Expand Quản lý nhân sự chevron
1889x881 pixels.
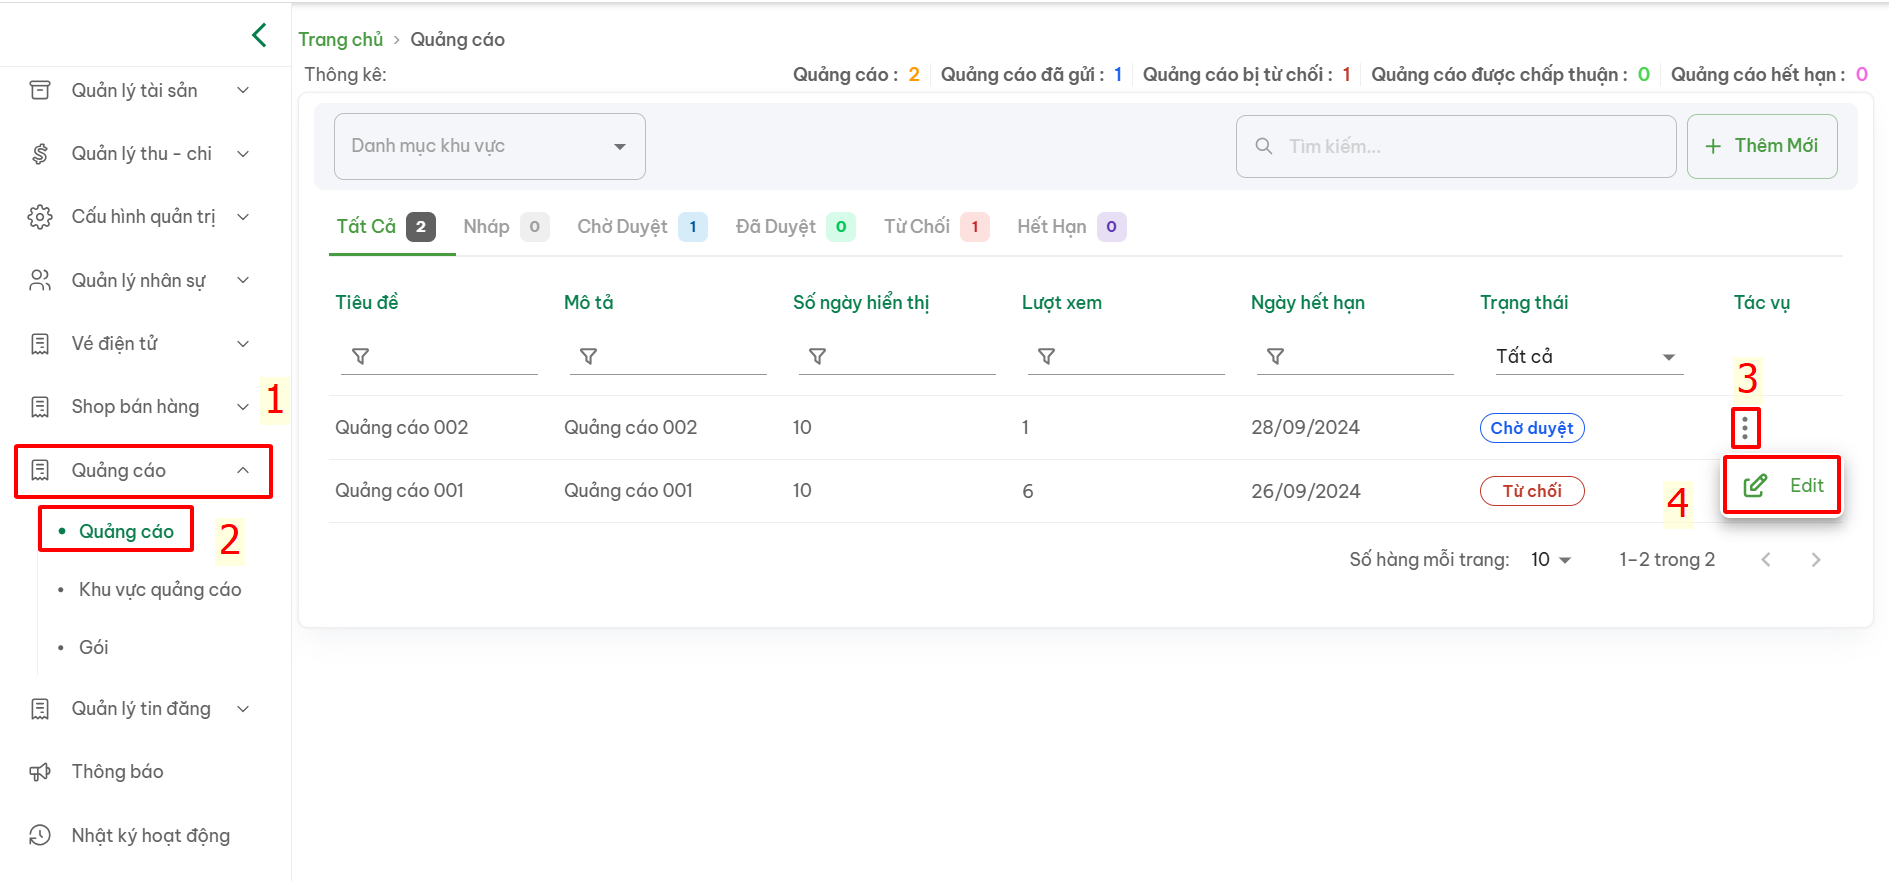click(x=243, y=280)
